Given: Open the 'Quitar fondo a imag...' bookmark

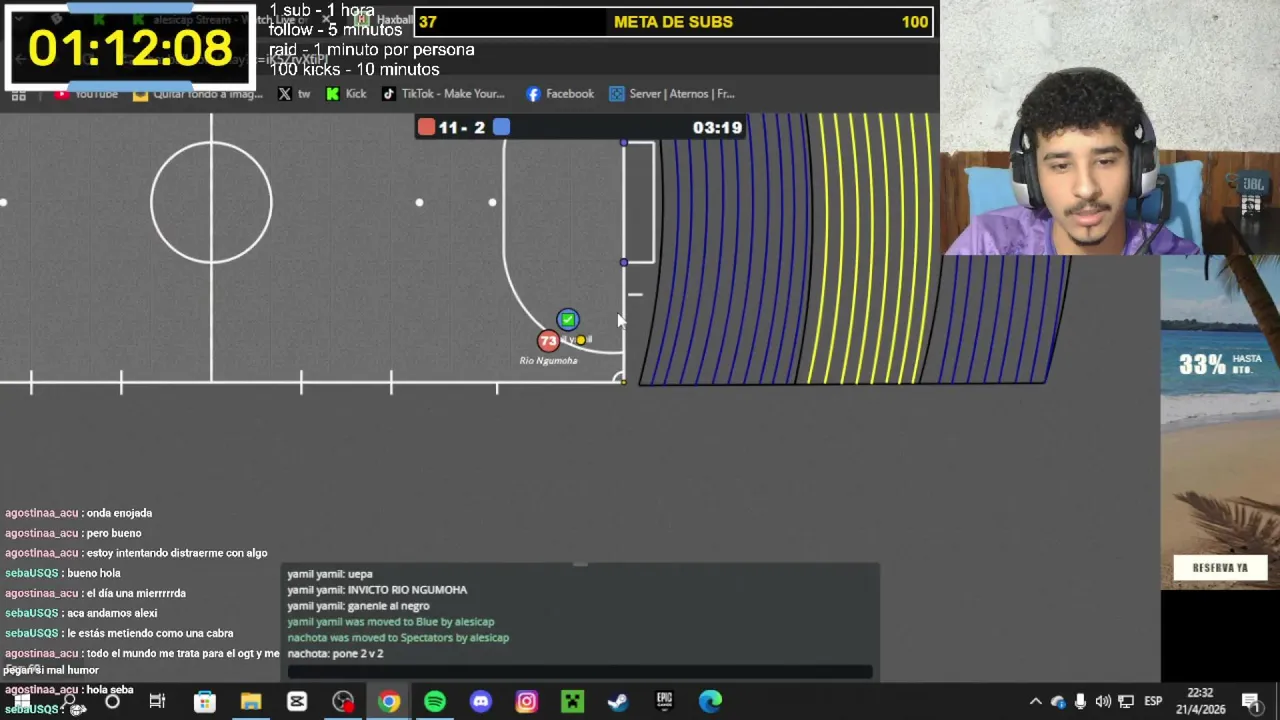Looking at the screenshot, I should click(197, 94).
